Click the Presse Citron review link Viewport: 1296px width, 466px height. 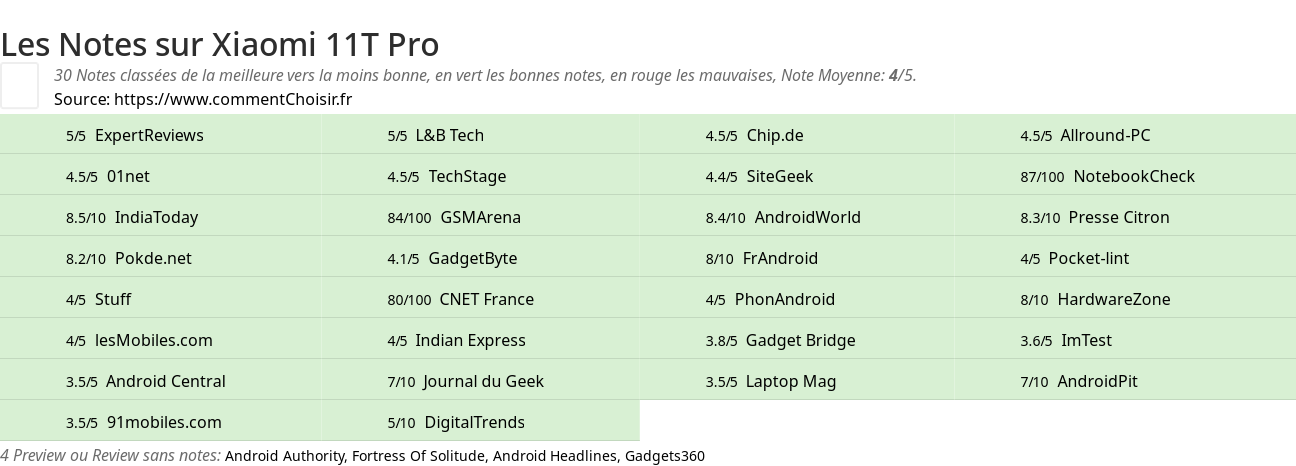pos(1119,217)
